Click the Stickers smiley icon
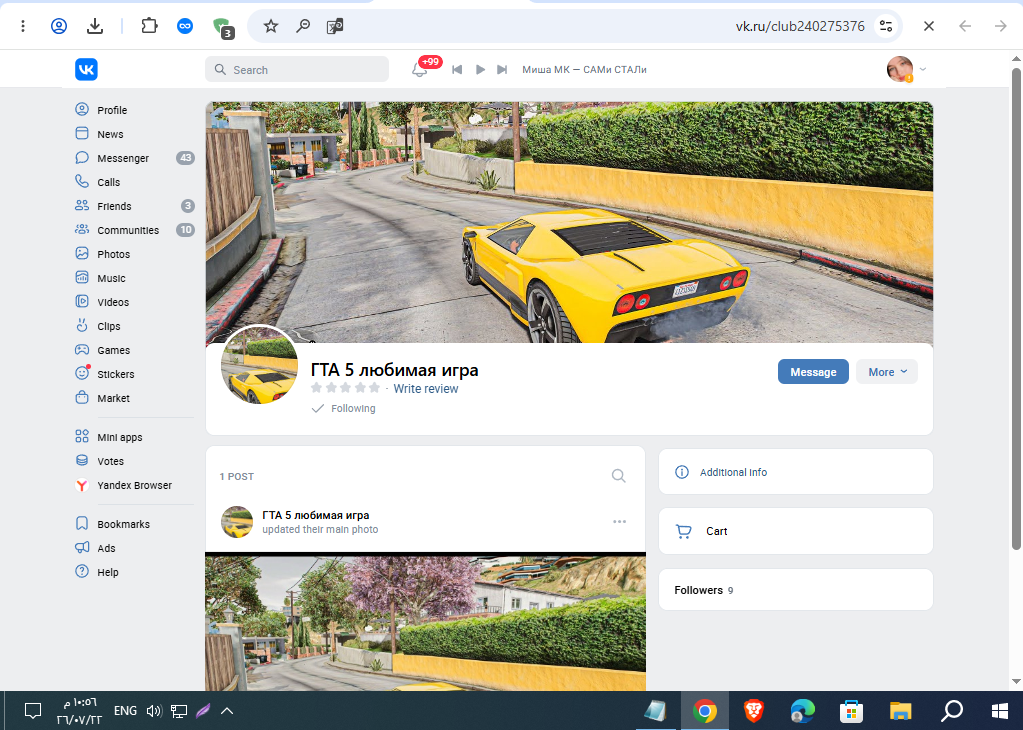Screen dimensions: 1023x730 coord(82,373)
